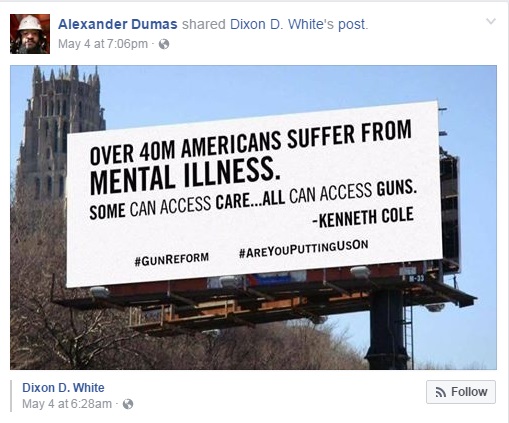Click the billboard support pole in the photo
The image size is (509, 423).
(x=388, y=328)
